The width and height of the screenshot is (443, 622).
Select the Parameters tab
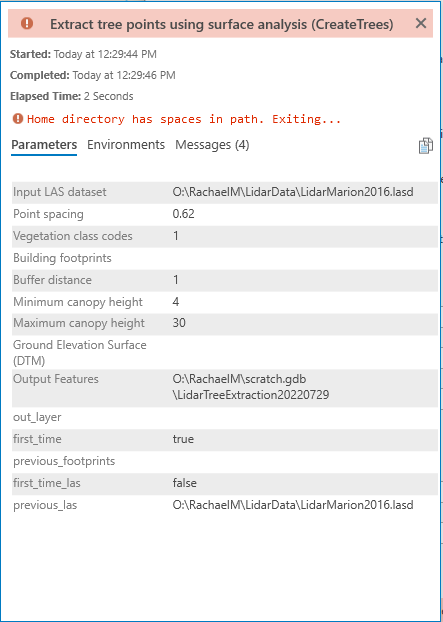[44, 145]
